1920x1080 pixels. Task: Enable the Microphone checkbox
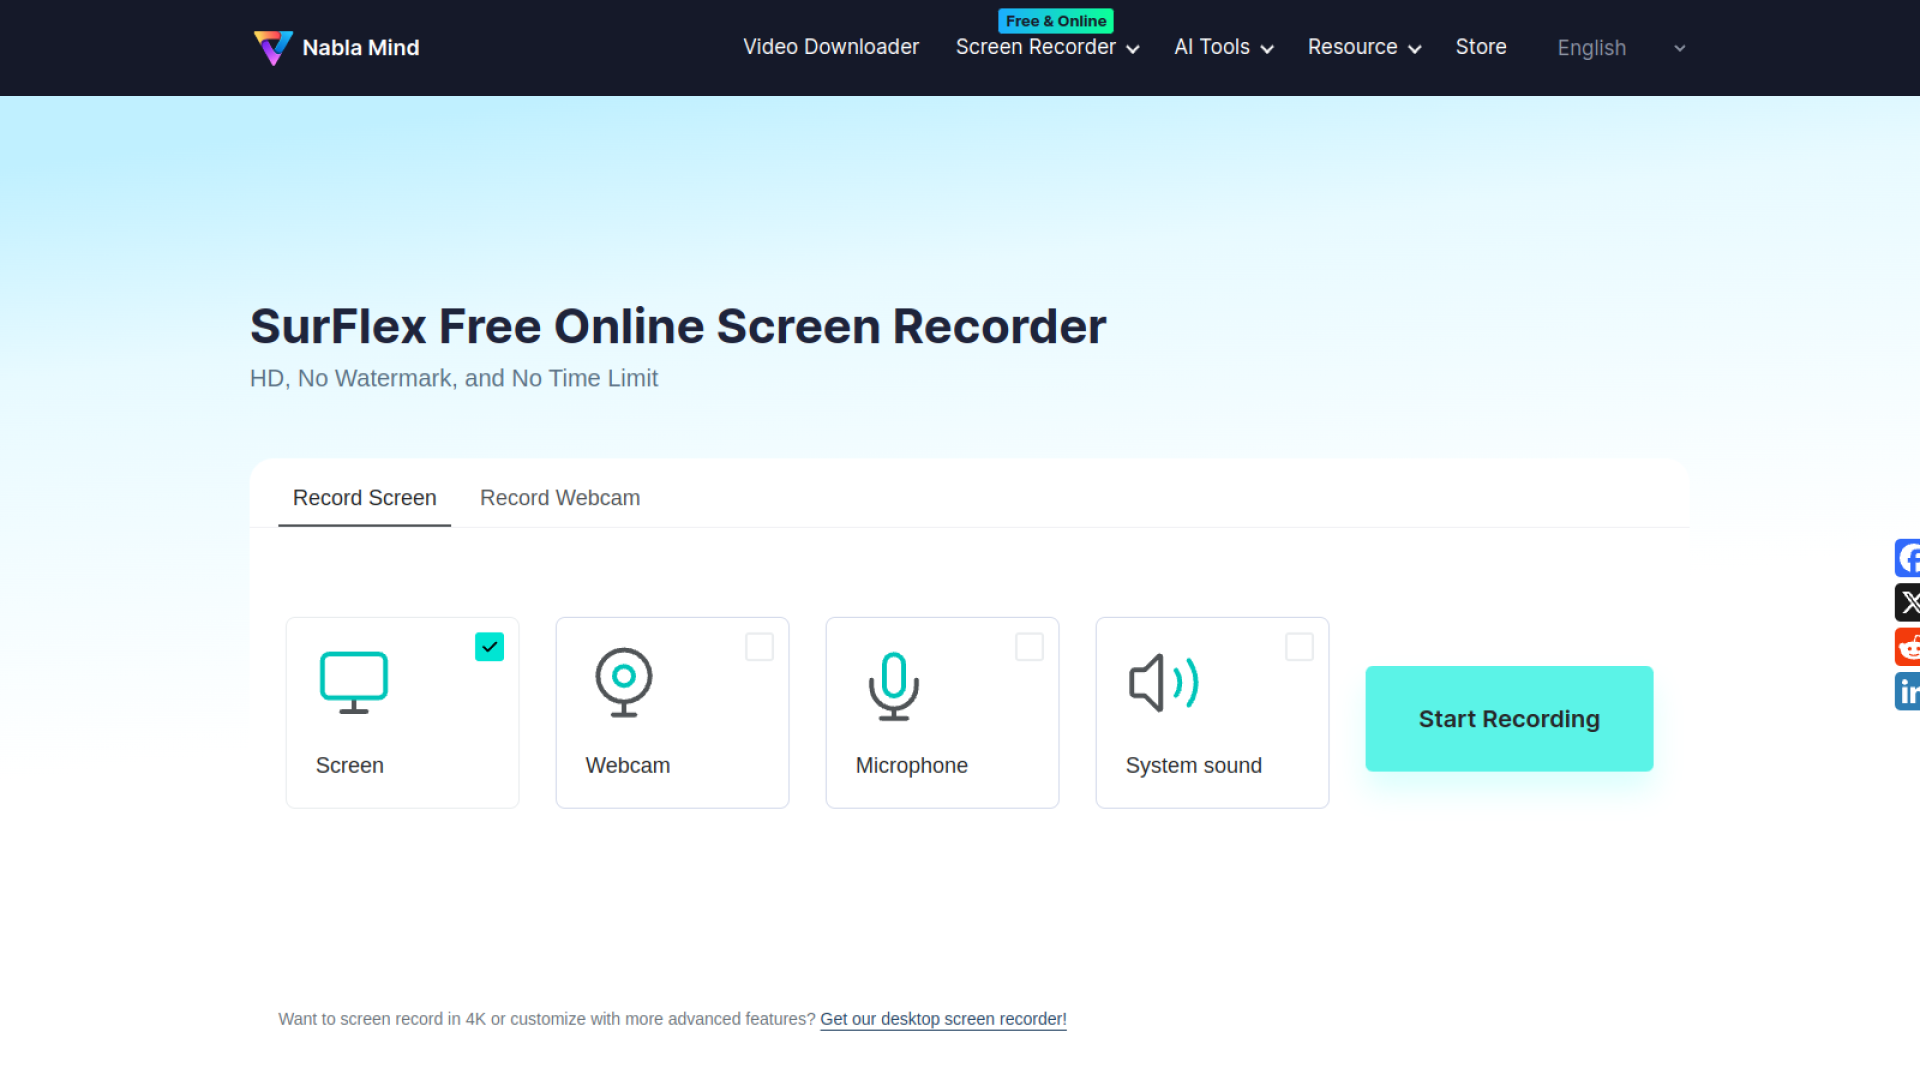tap(1029, 647)
